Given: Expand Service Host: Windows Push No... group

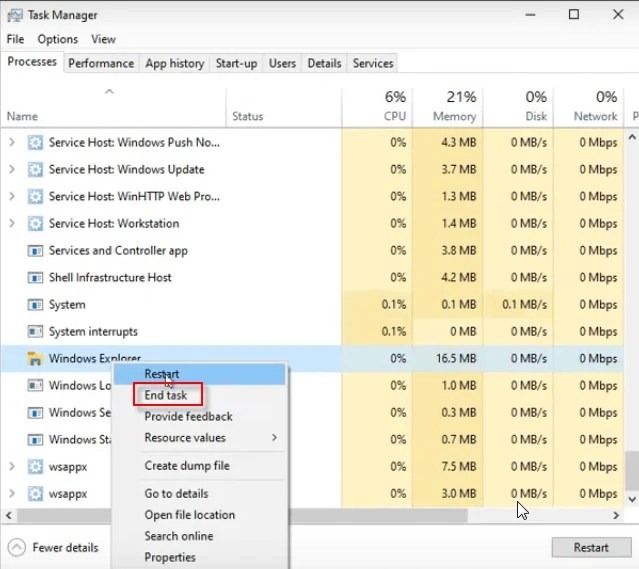Looking at the screenshot, I should 12,142.
